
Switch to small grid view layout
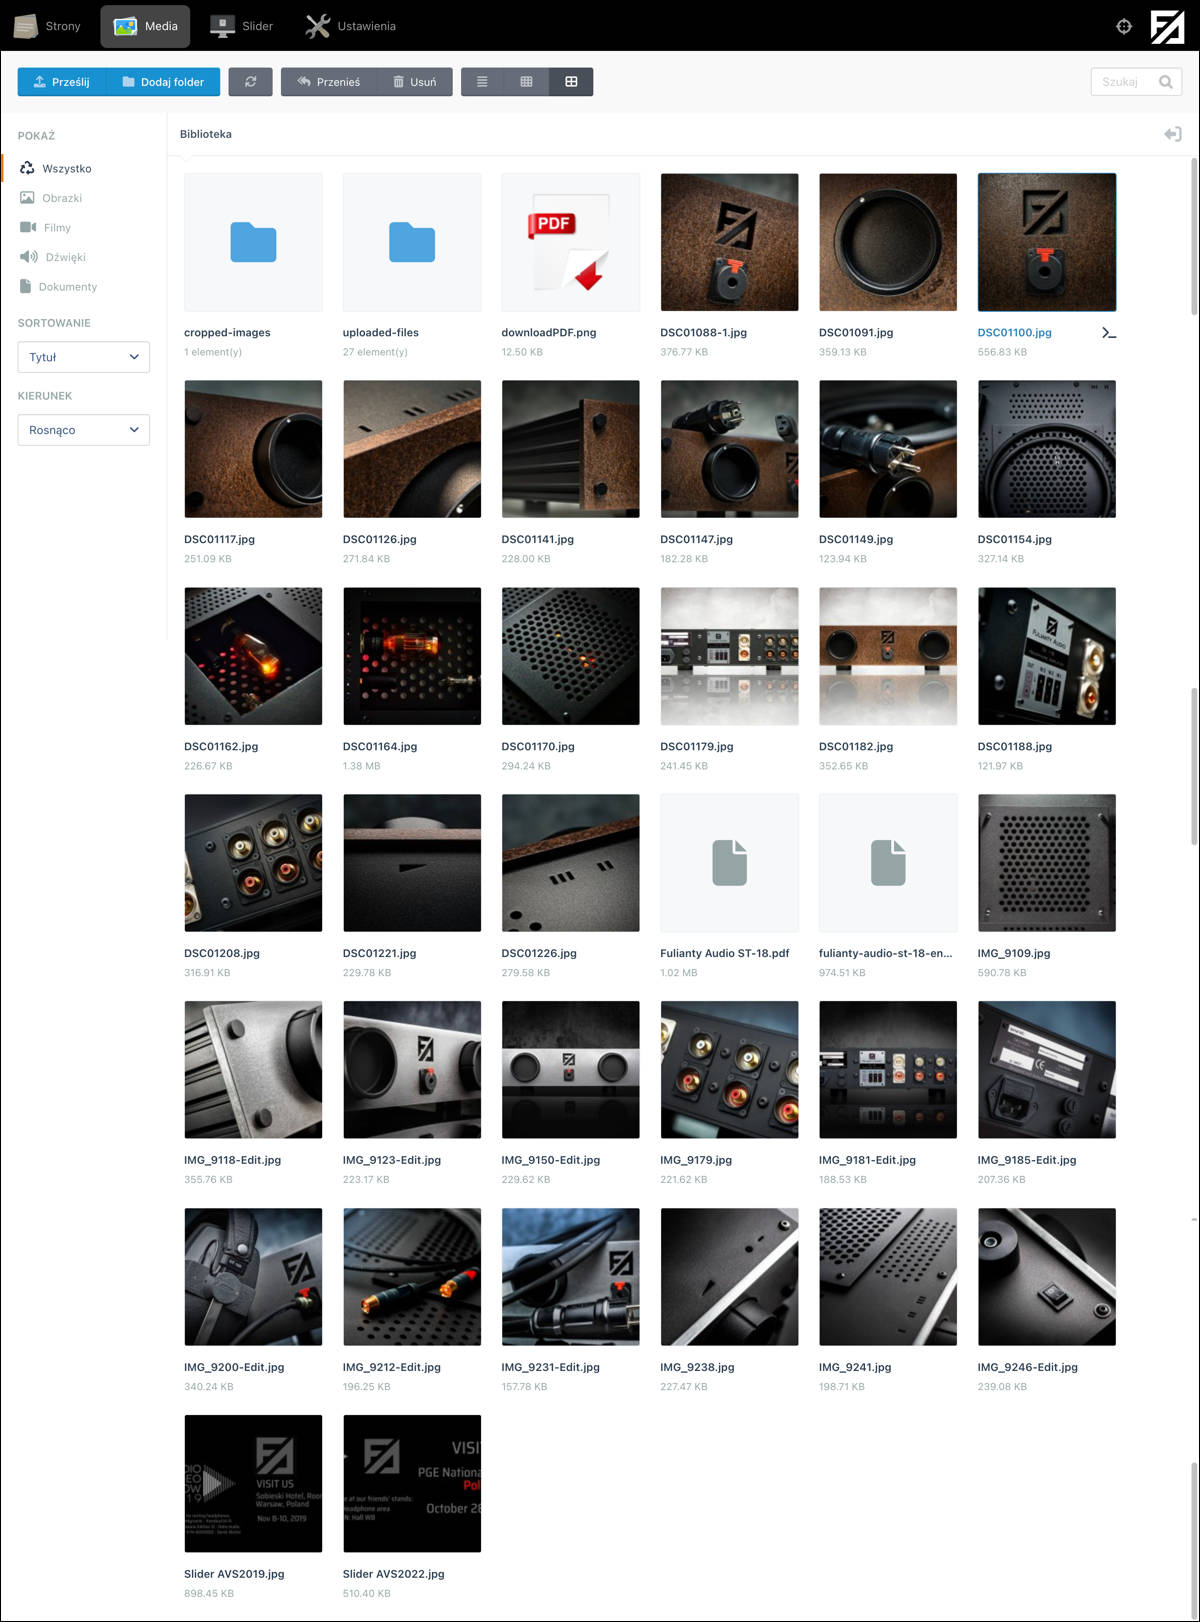[x=526, y=82]
